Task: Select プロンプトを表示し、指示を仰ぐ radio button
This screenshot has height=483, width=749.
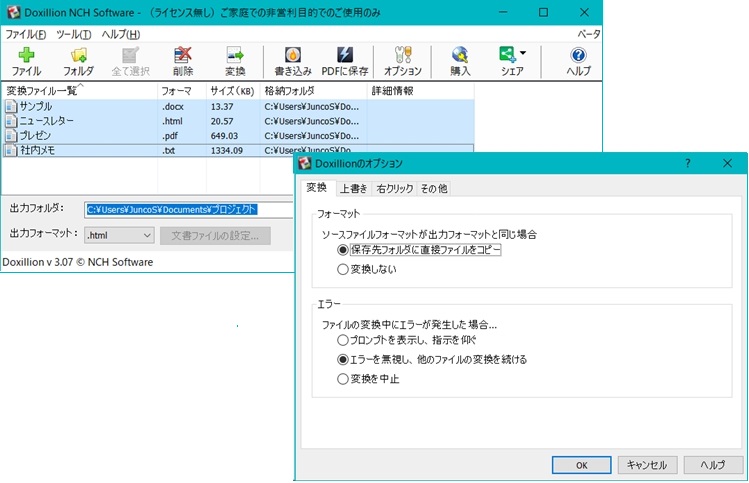Action: pyautogui.click(x=342, y=340)
